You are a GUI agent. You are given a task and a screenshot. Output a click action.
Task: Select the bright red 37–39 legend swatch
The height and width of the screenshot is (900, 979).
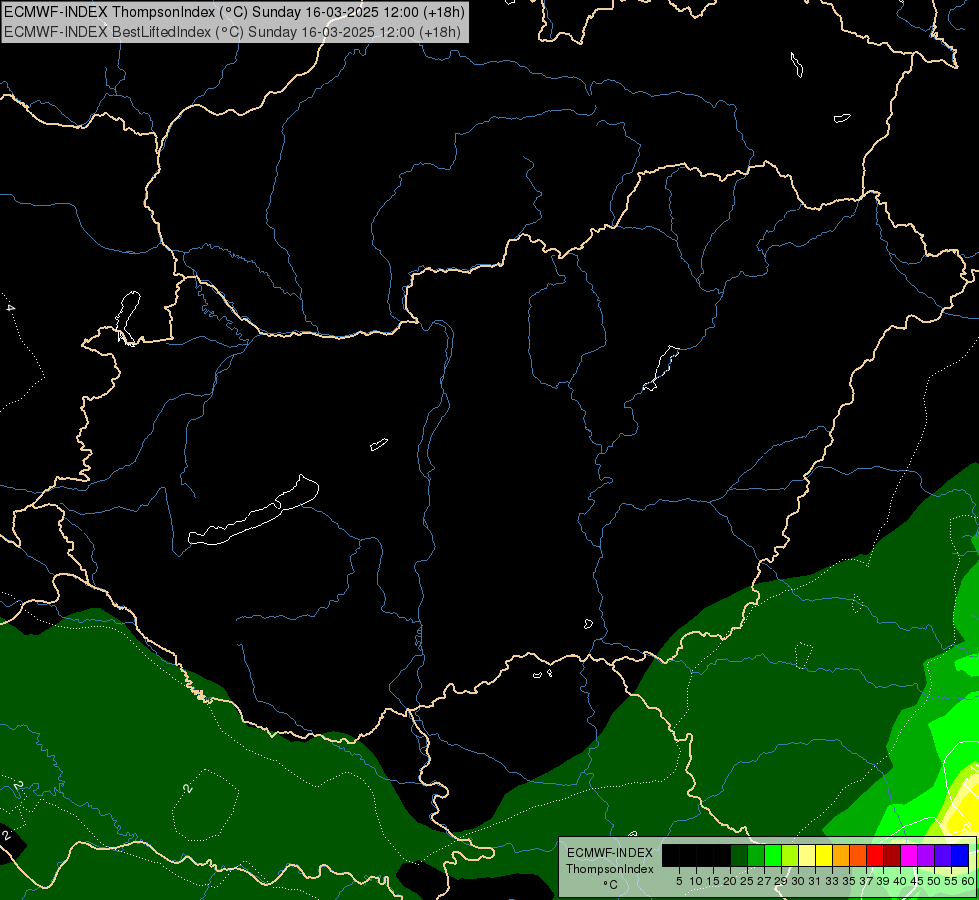[x=875, y=855]
